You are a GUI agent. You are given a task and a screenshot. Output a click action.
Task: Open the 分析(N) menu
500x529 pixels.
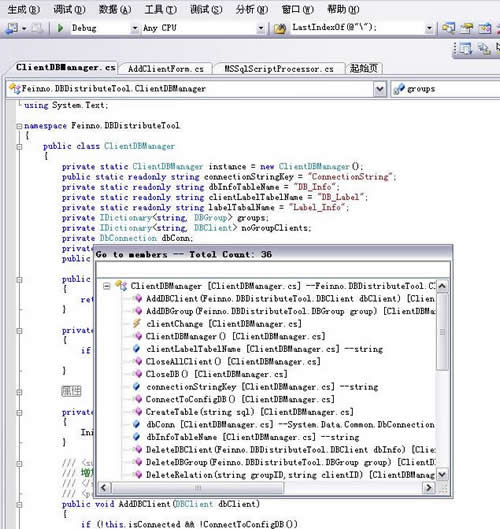(252, 9)
